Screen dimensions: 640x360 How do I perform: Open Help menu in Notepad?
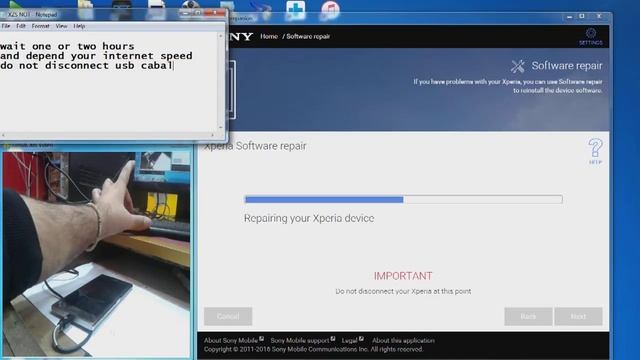click(x=79, y=26)
